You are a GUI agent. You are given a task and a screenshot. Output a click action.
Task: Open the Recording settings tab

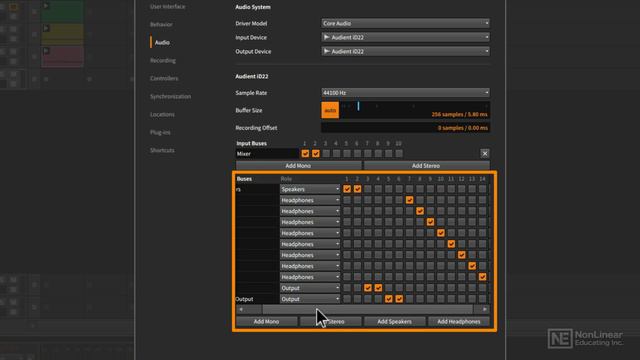[163, 60]
